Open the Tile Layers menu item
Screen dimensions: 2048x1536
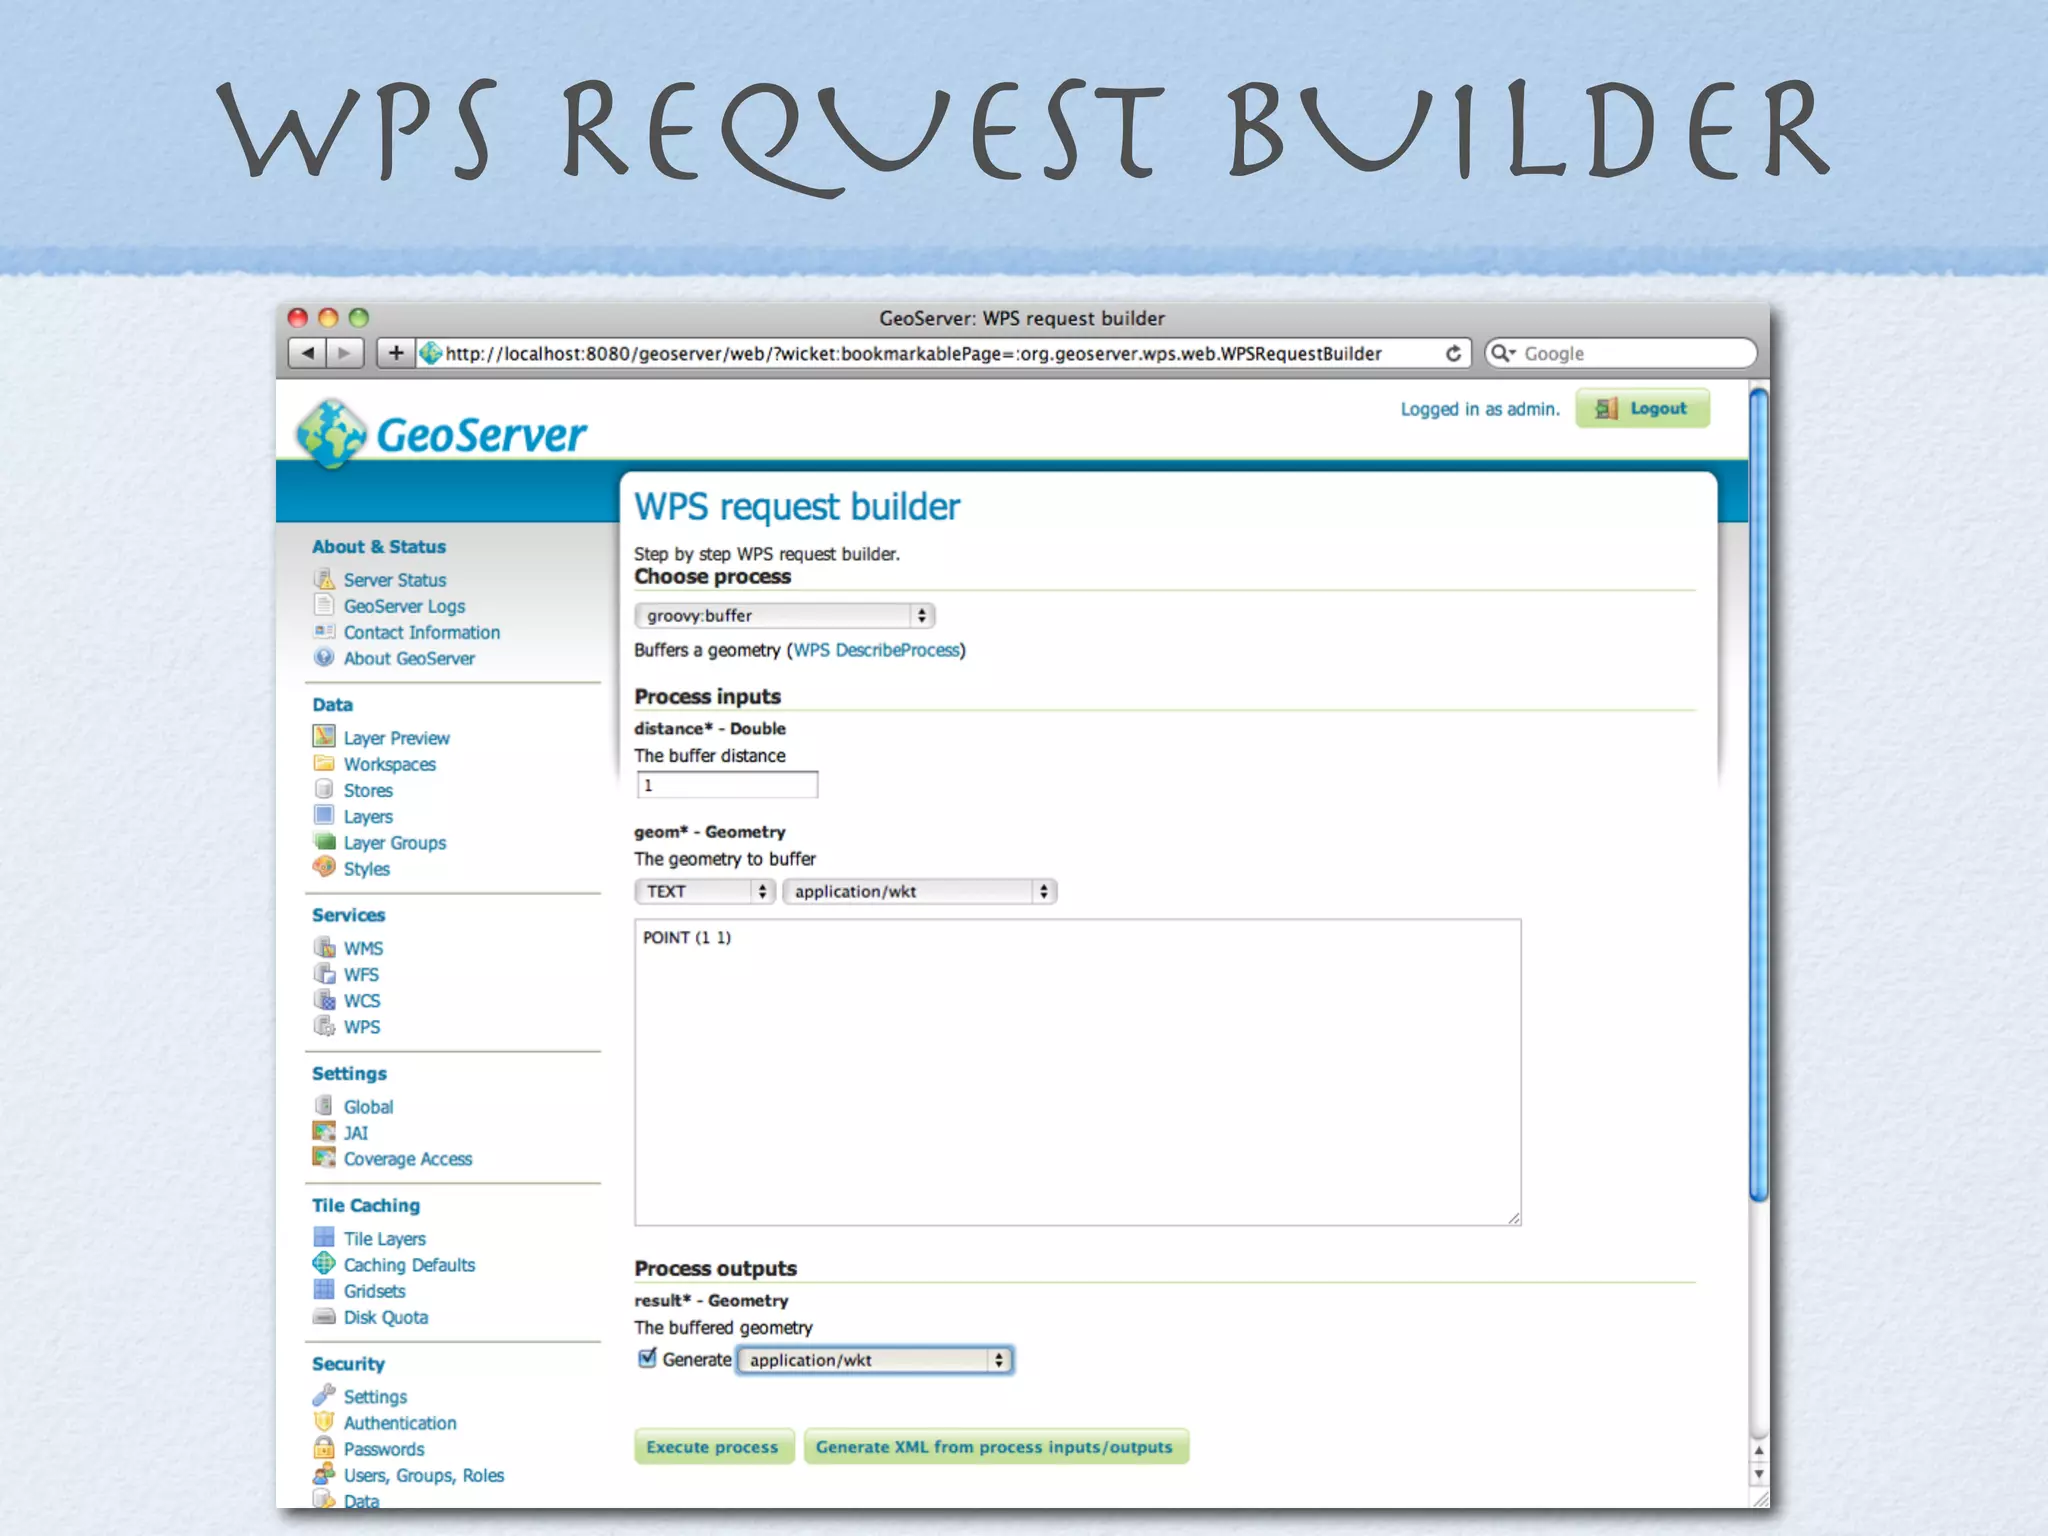[384, 1239]
